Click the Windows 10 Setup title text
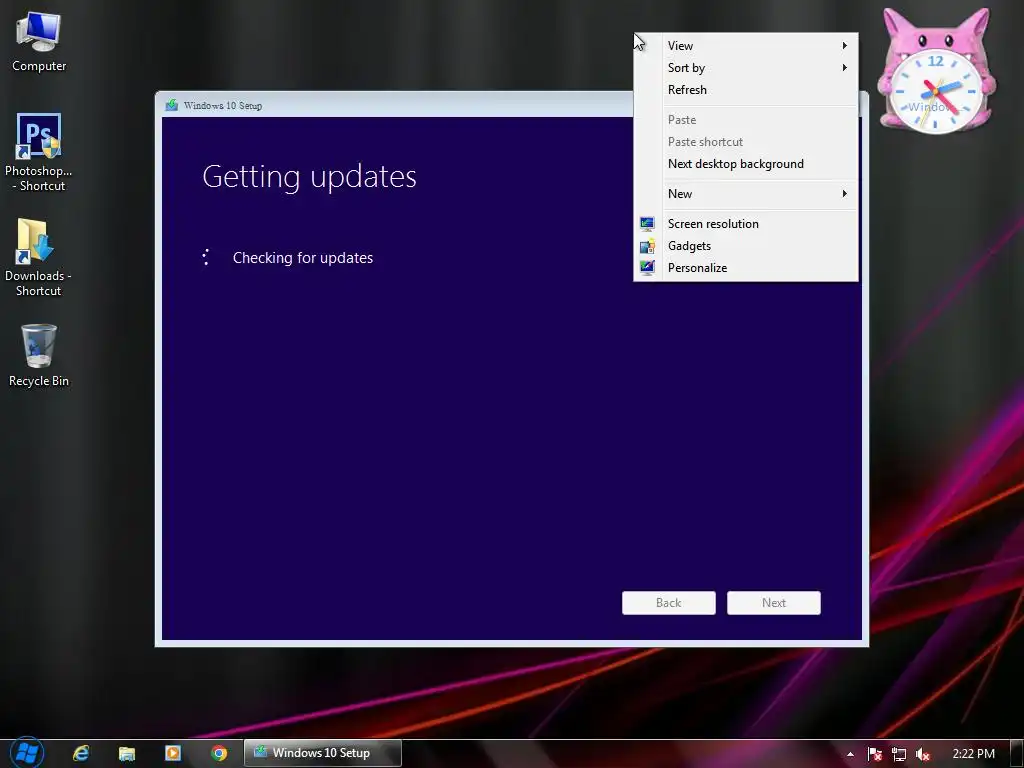The image size is (1024, 768). coord(223,106)
